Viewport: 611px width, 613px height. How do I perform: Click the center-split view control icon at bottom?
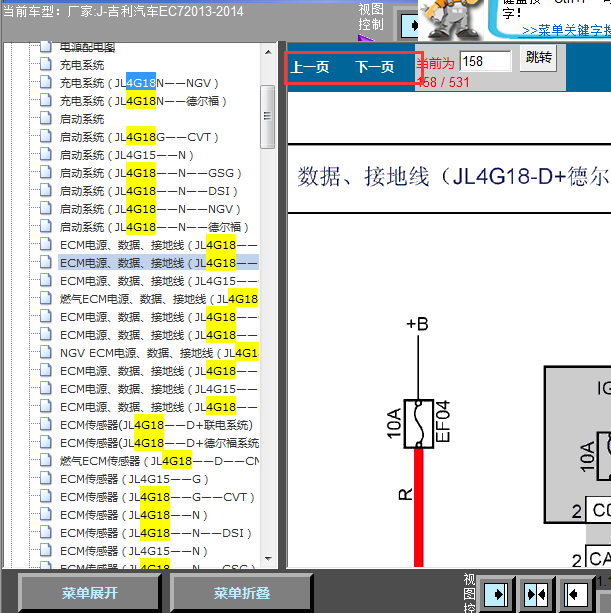click(x=536, y=595)
